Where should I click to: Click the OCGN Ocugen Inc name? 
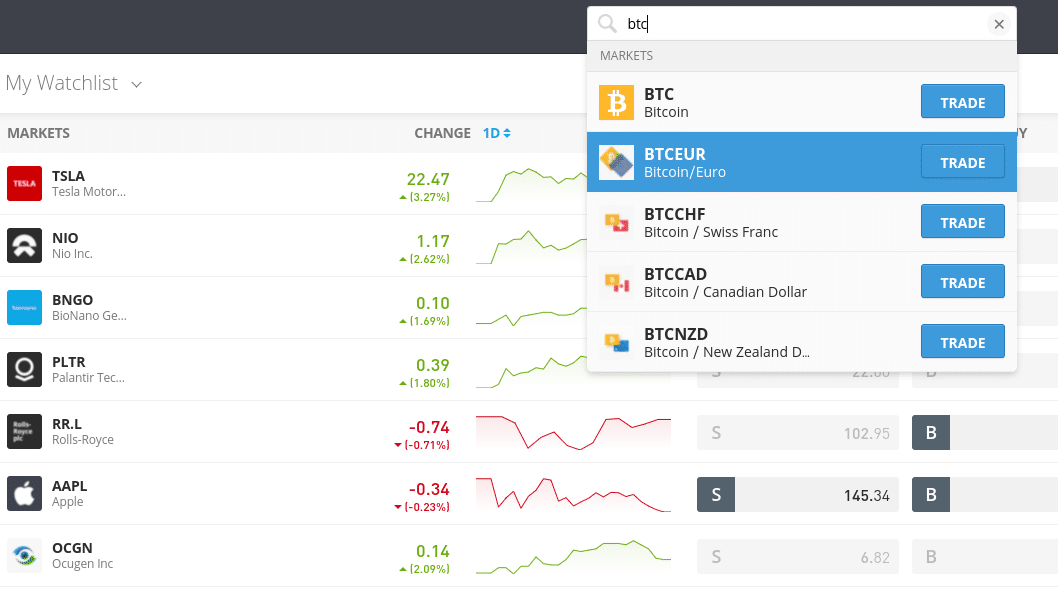point(82,556)
